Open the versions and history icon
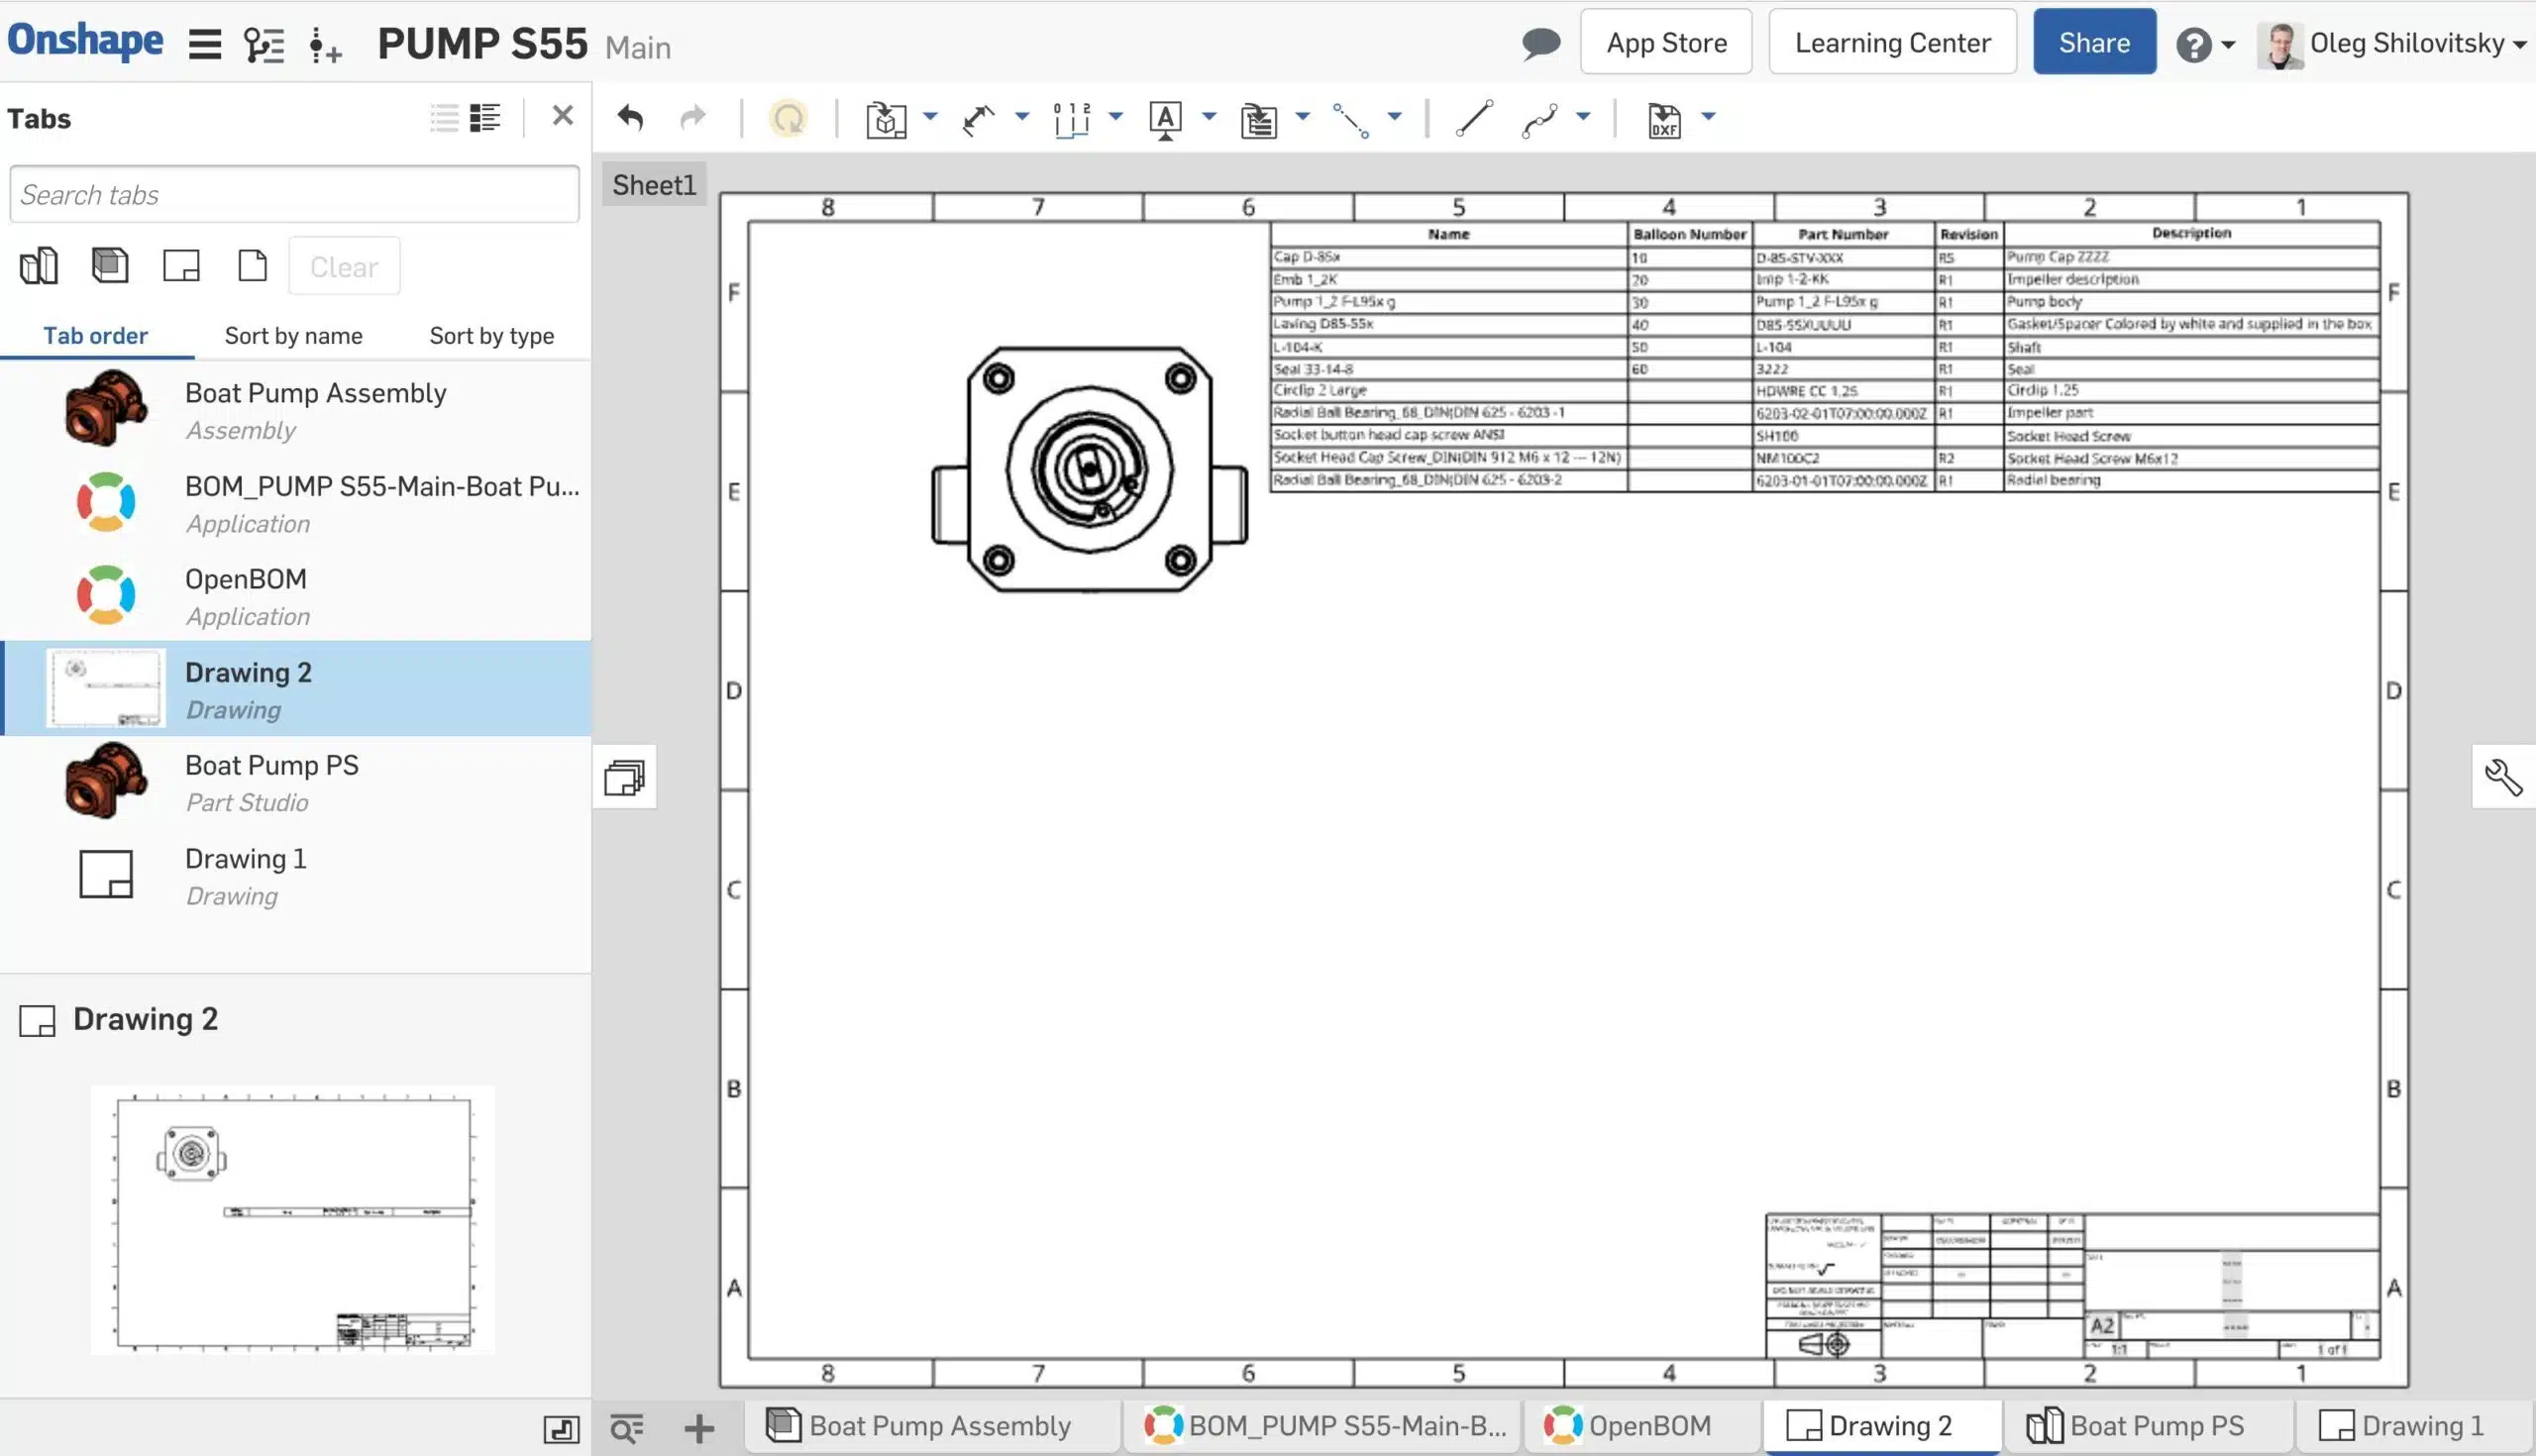 [x=265, y=44]
